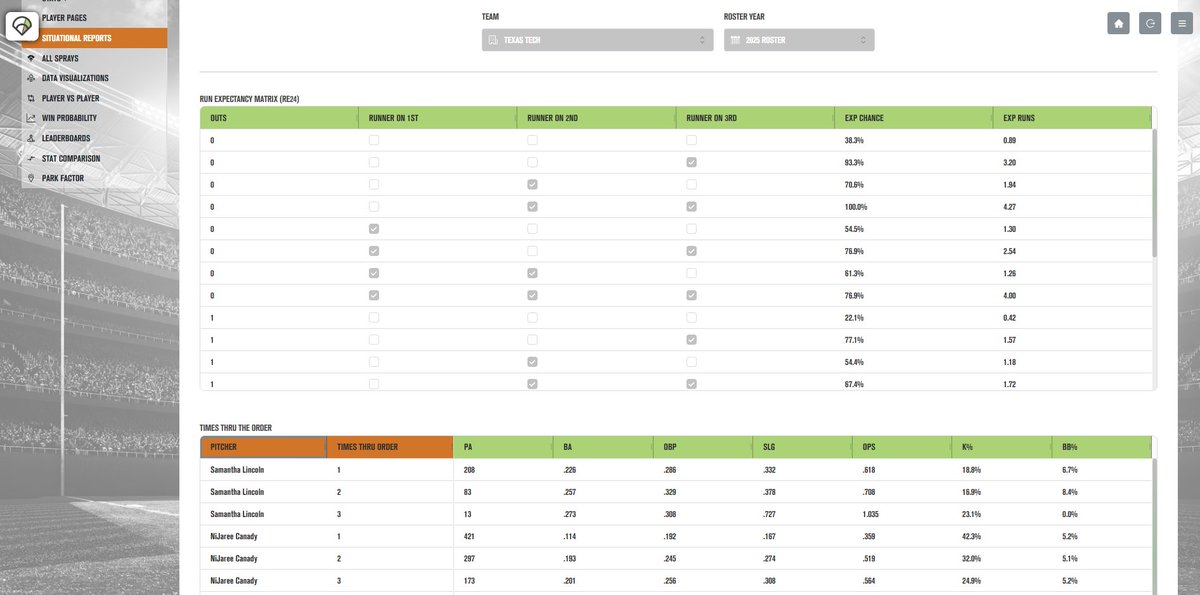Sort by the Runner on 2nd header

(596, 118)
